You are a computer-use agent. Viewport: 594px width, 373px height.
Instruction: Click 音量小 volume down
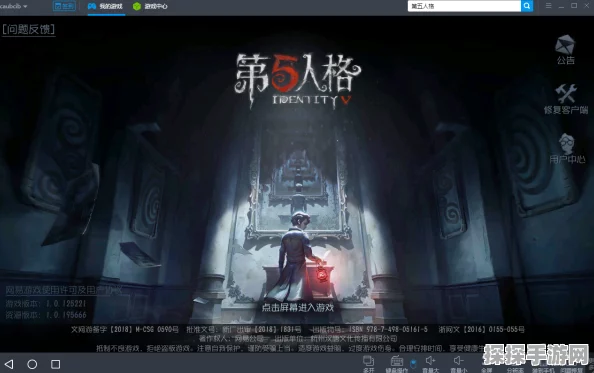coord(459,364)
